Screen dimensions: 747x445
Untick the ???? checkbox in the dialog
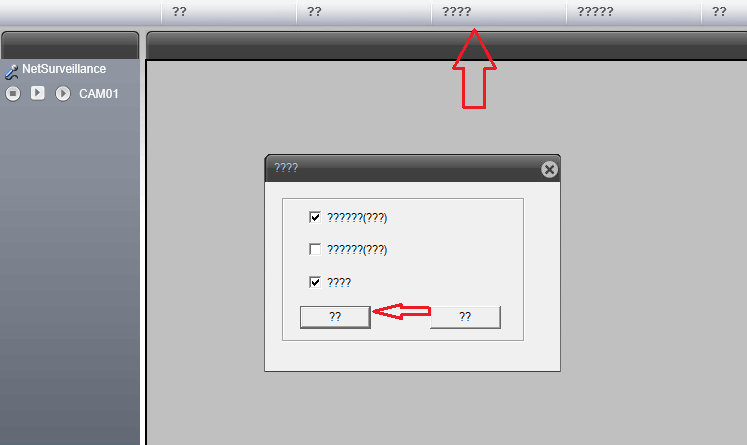click(x=315, y=282)
